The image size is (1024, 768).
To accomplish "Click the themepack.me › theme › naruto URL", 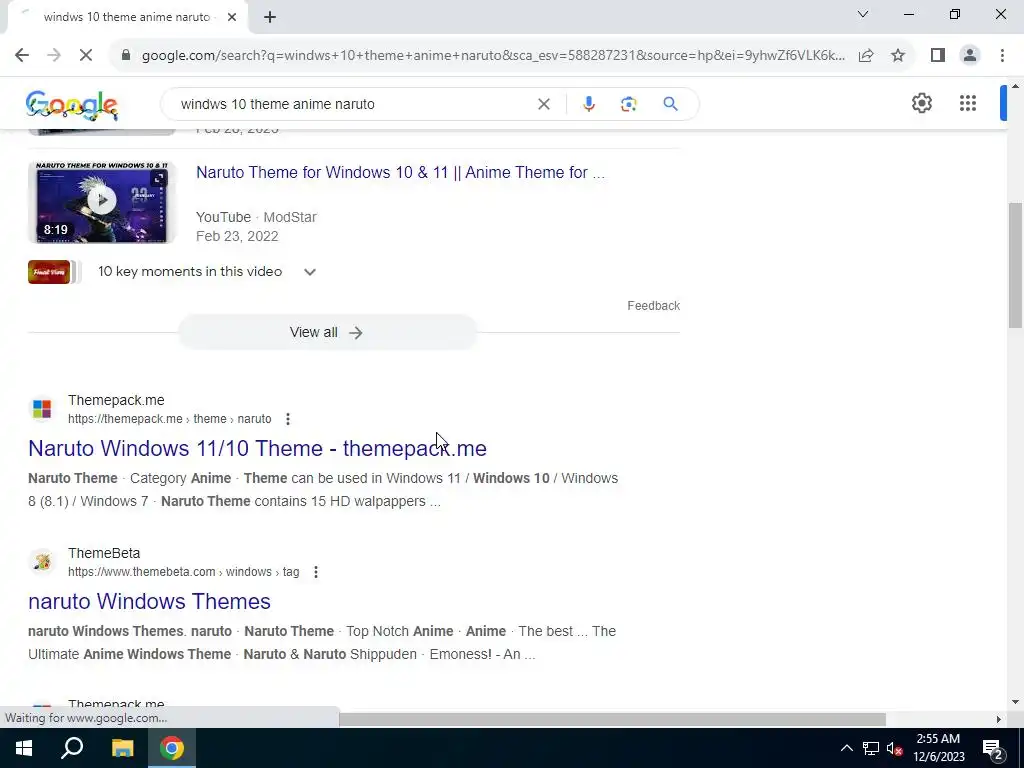I will pyautogui.click(x=170, y=419).
